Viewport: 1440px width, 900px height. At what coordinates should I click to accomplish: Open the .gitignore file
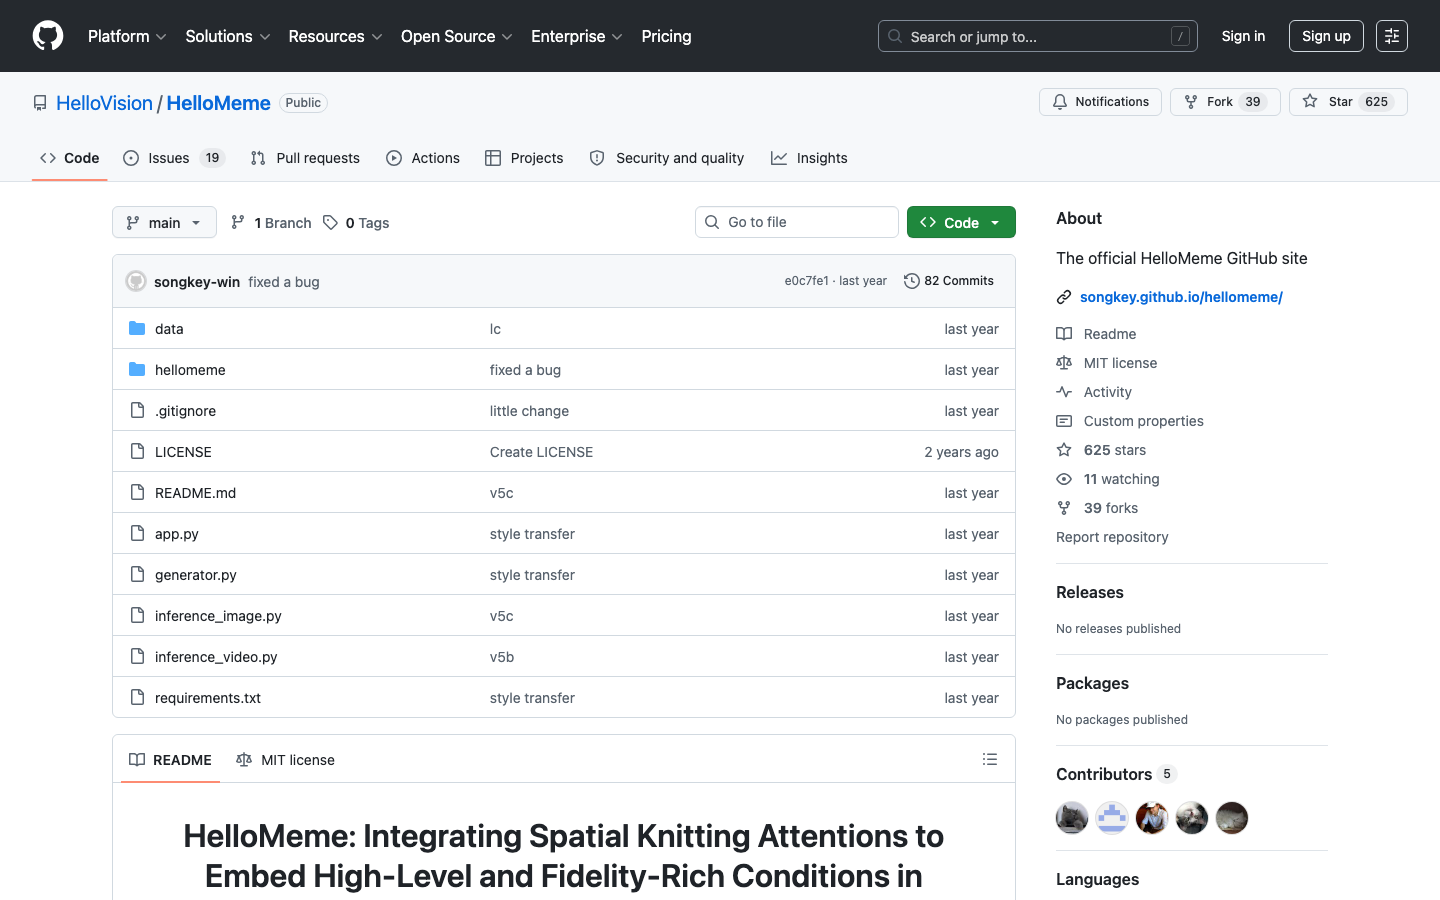185,410
